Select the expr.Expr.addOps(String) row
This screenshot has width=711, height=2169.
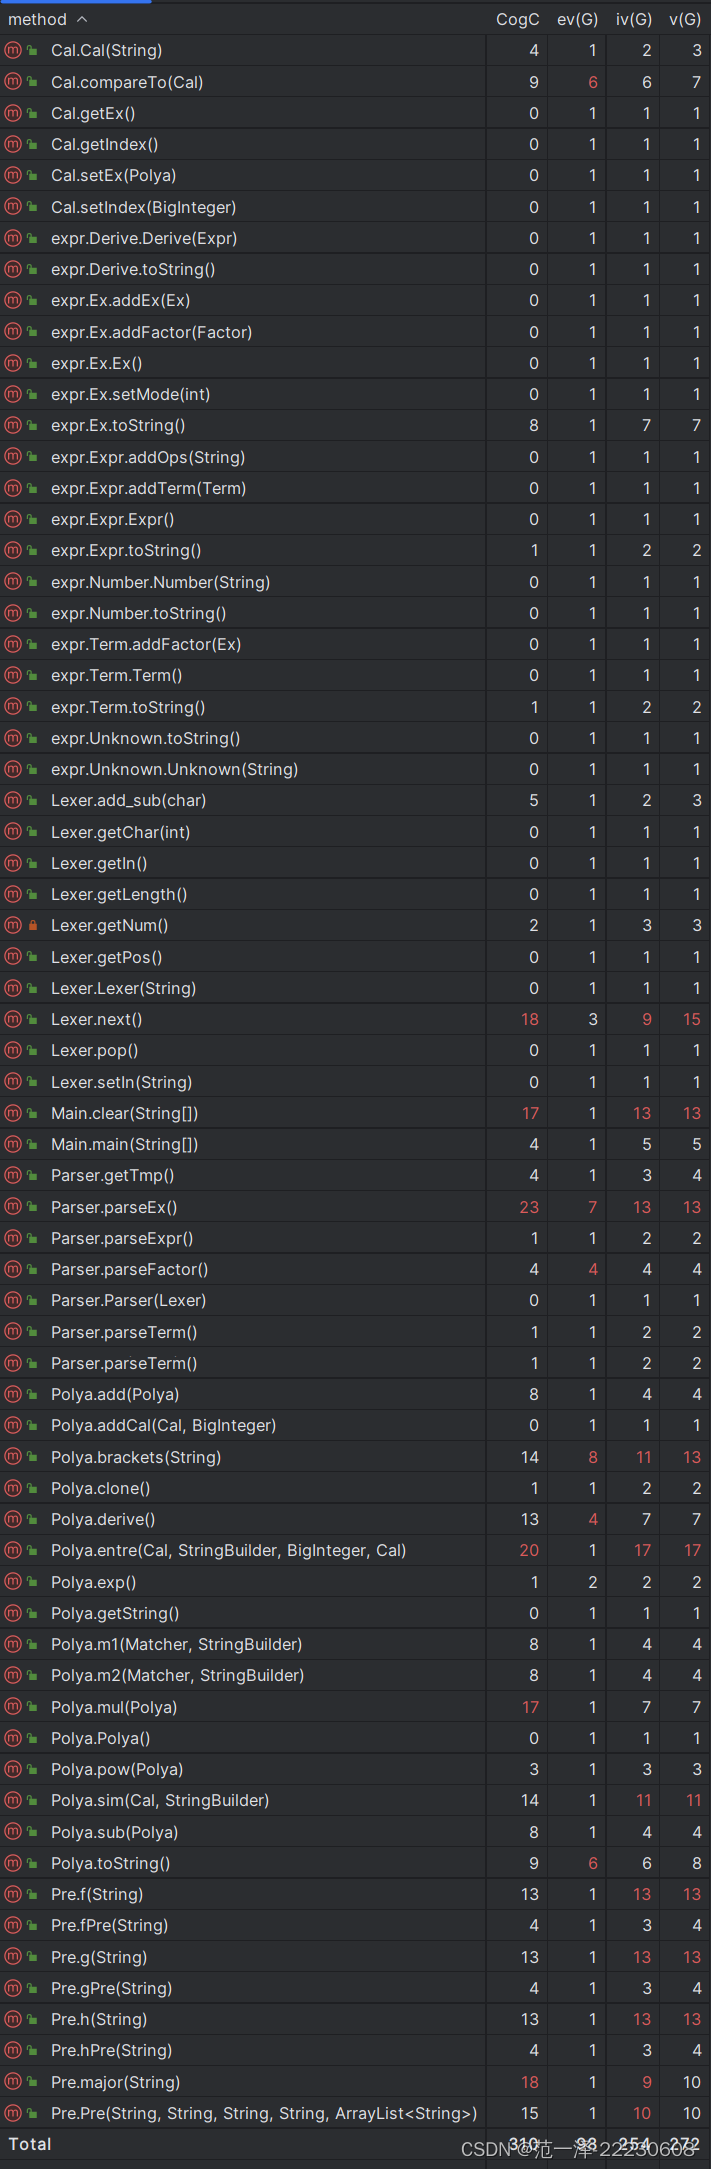coord(355,457)
